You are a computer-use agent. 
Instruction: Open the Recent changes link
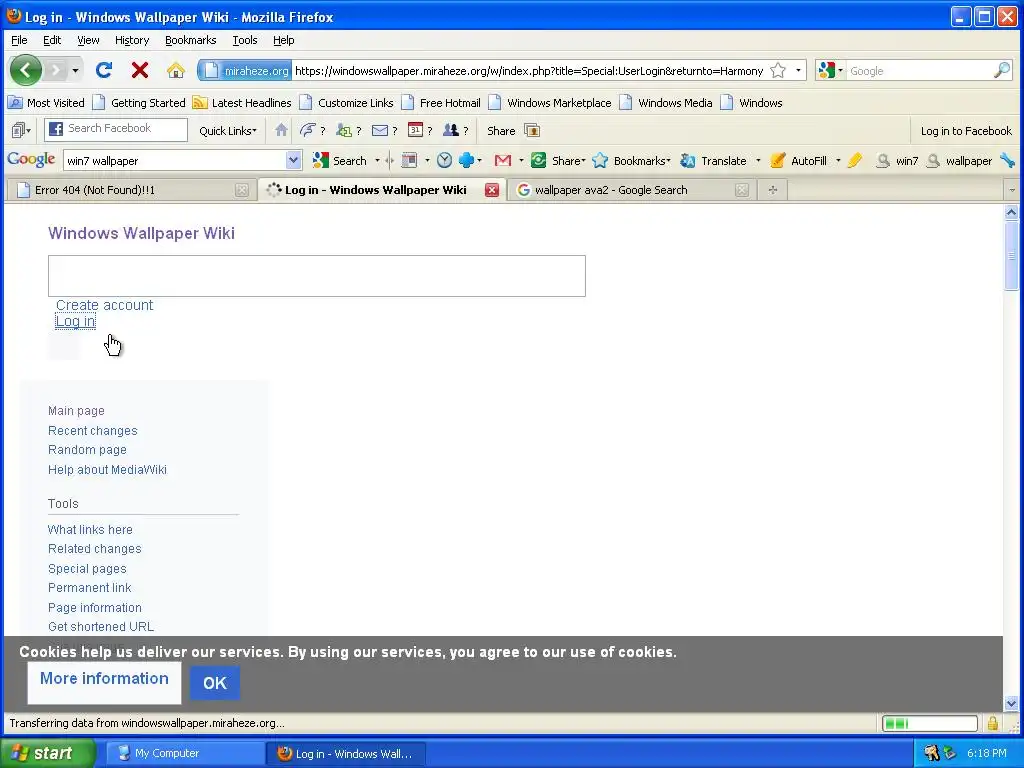(93, 430)
